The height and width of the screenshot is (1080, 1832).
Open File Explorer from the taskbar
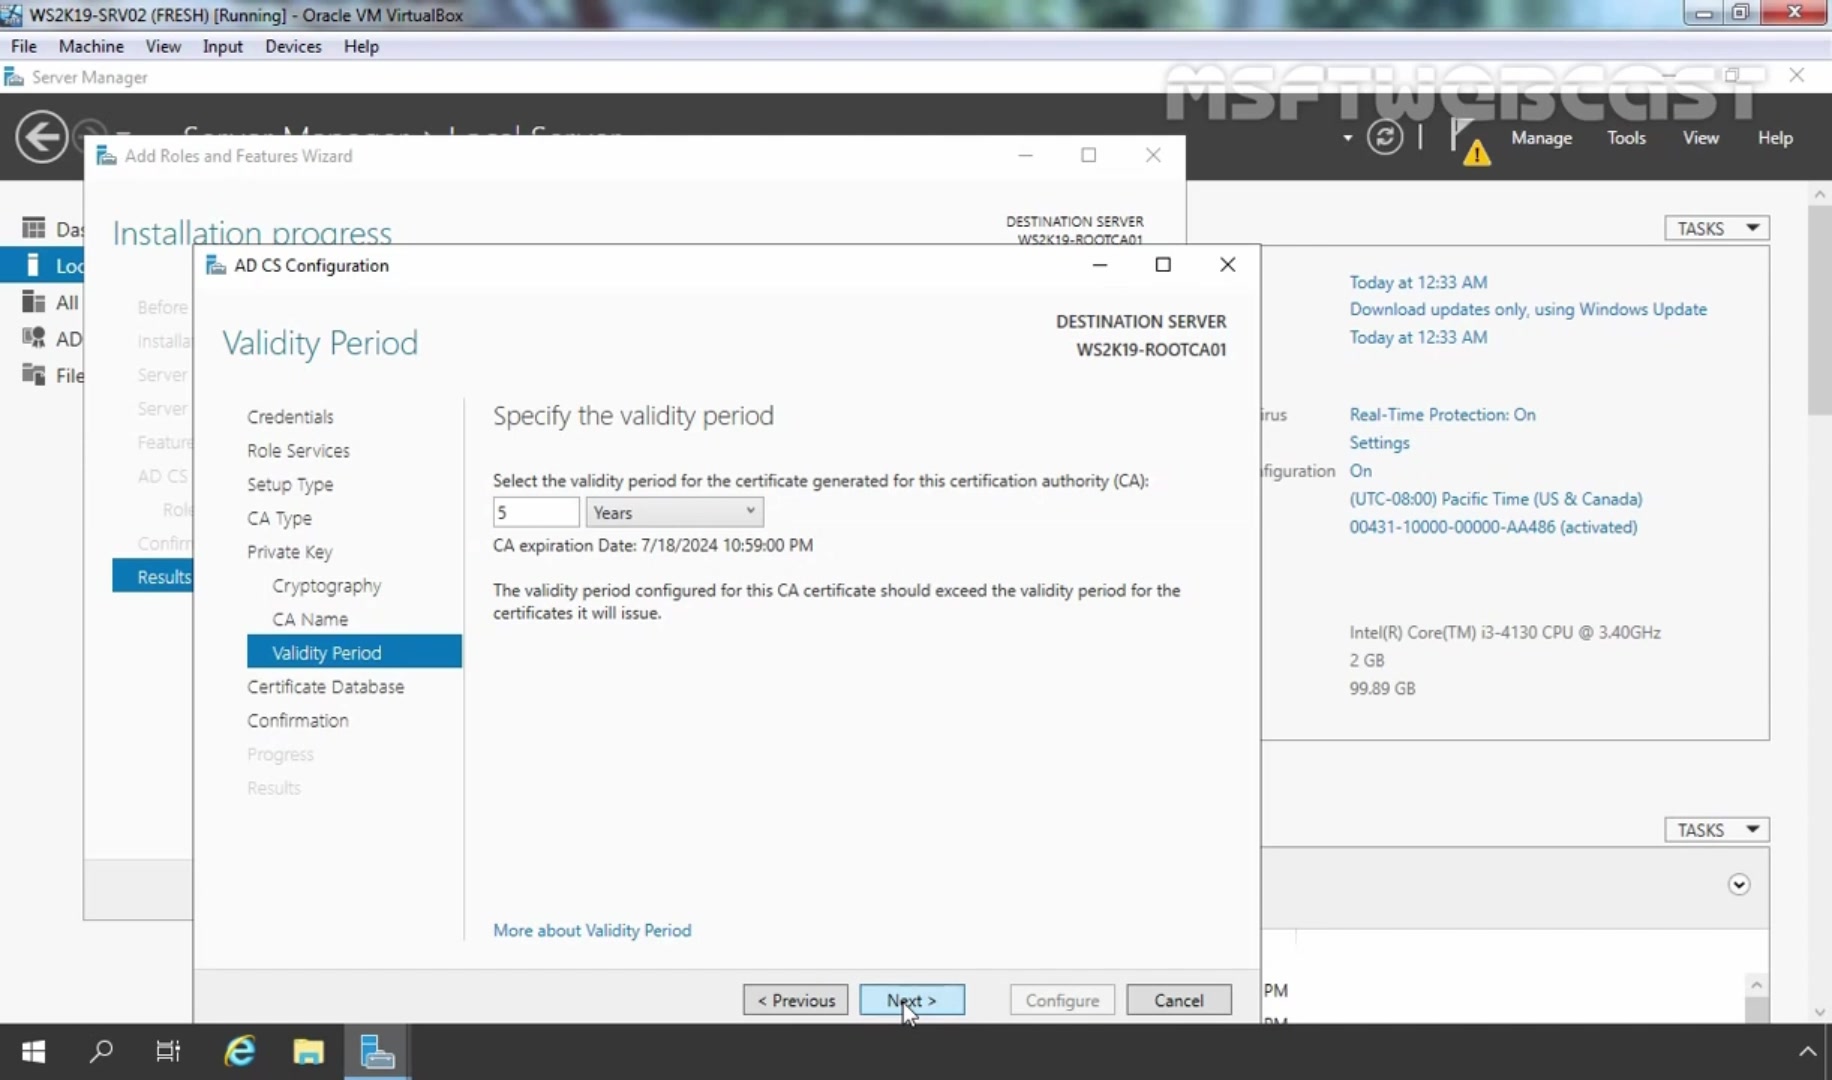308,1051
